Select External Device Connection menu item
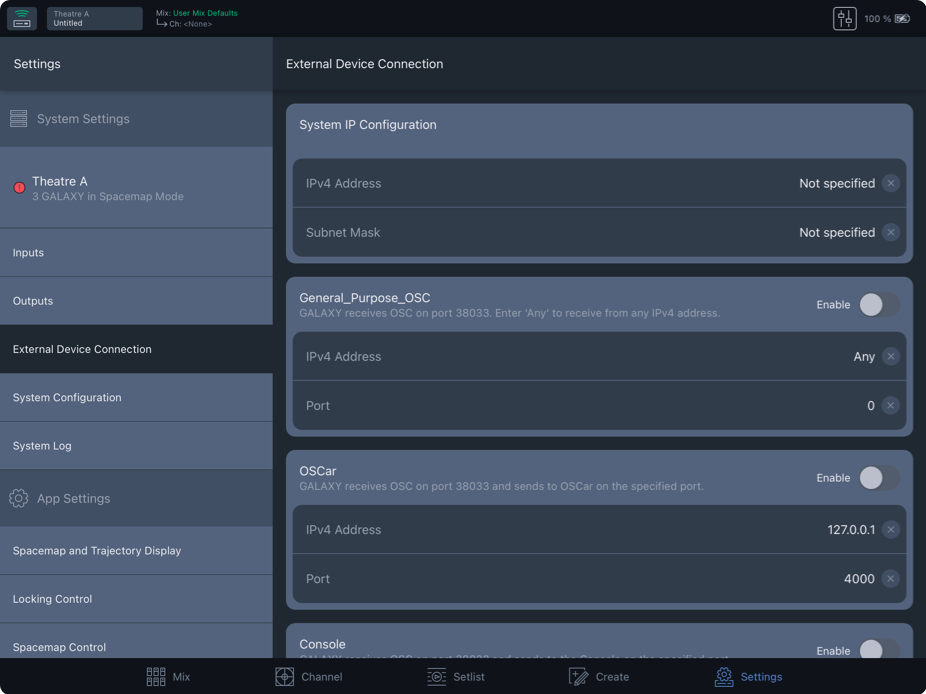 pos(136,349)
